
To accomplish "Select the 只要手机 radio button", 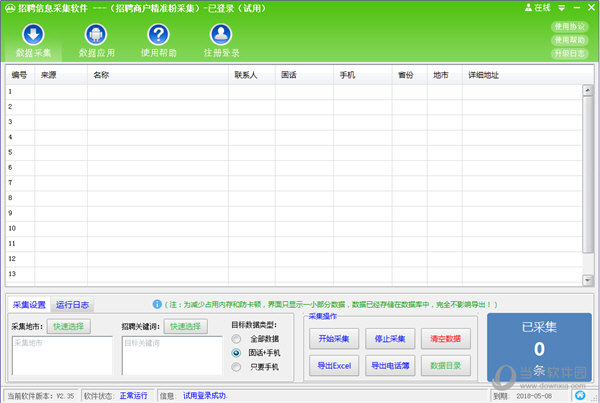I will pos(236,367).
